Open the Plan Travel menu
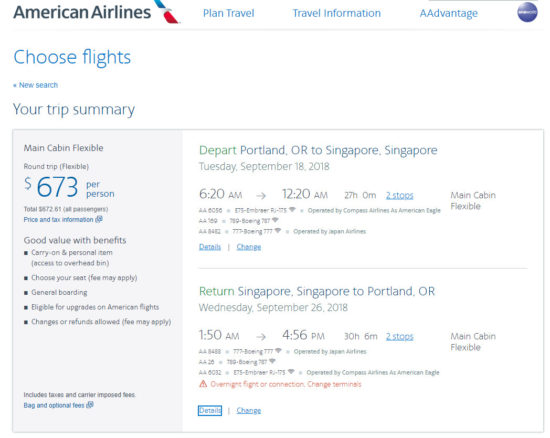The image size is (550, 438). (x=229, y=13)
